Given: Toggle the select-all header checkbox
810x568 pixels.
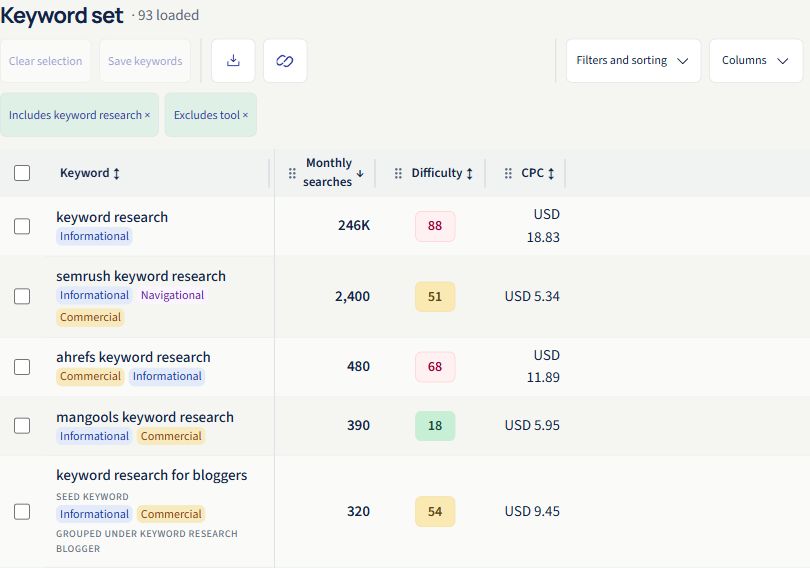Looking at the screenshot, I should [x=22, y=173].
